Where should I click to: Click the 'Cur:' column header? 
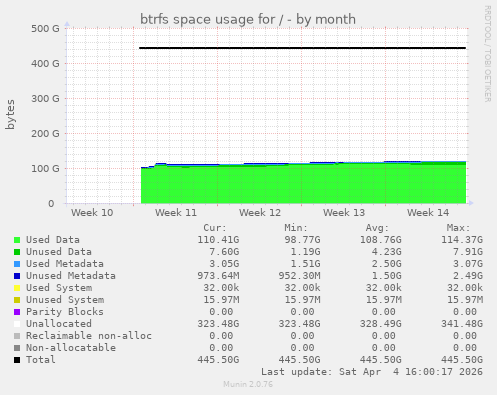[215, 228]
